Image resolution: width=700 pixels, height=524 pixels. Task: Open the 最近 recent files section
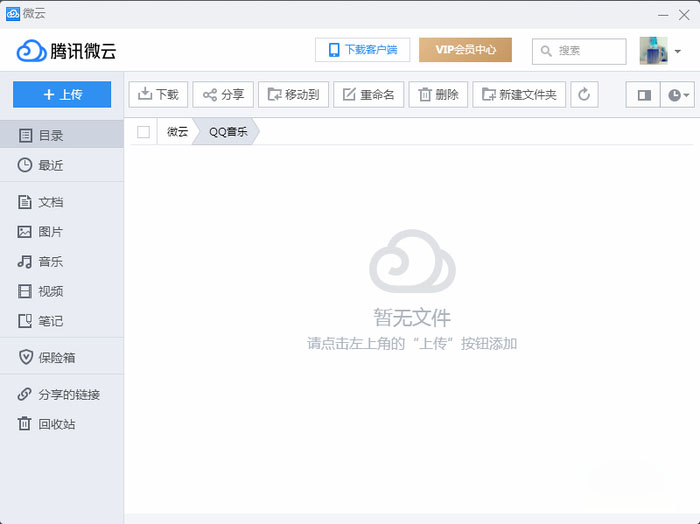click(62, 165)
